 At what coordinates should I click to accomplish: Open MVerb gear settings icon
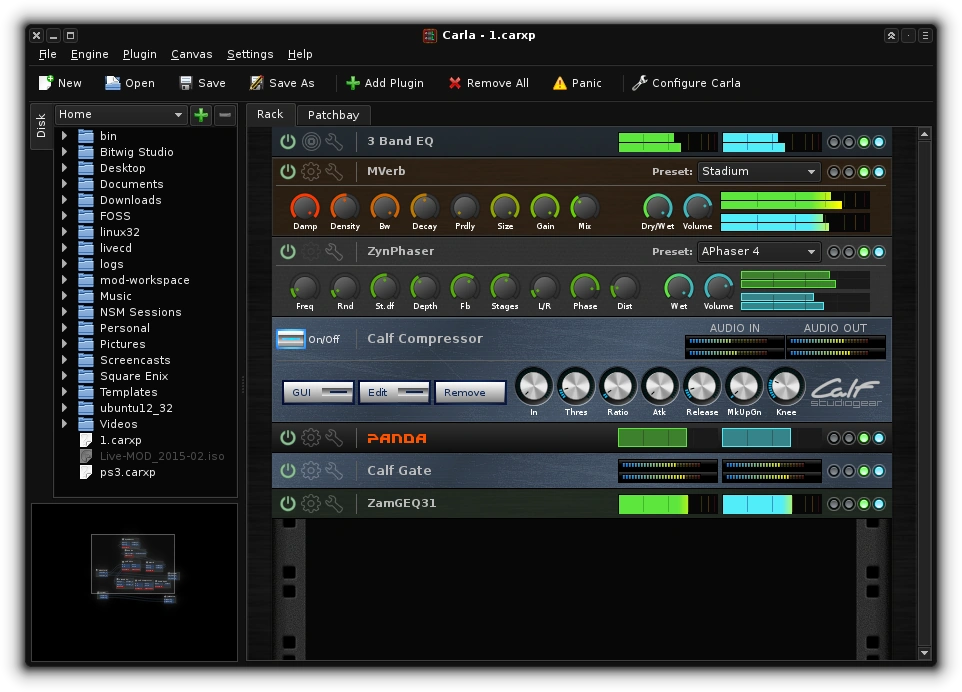coord(311,171)
